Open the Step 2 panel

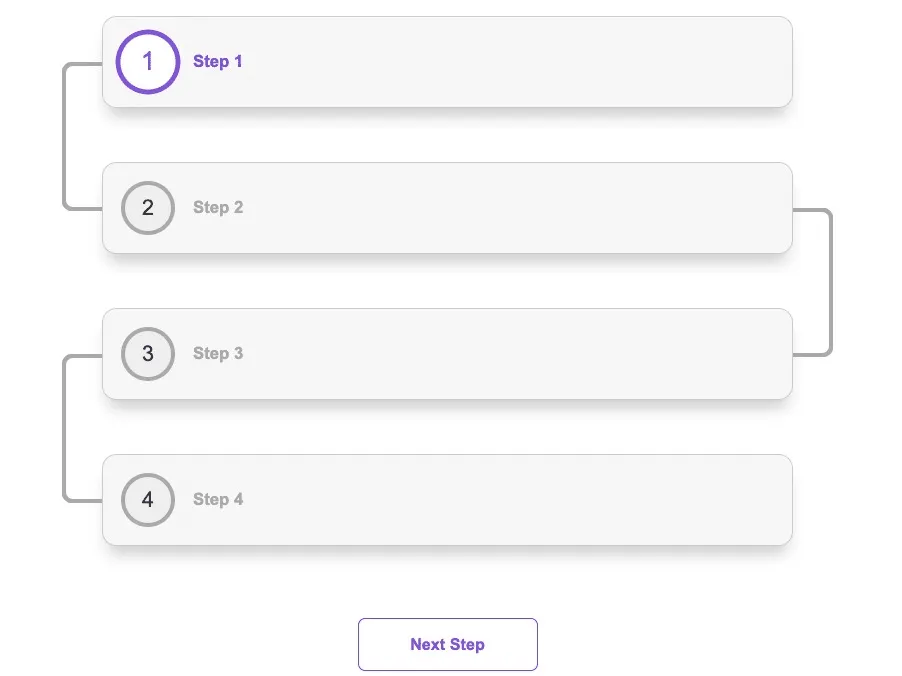pos(447,208)
